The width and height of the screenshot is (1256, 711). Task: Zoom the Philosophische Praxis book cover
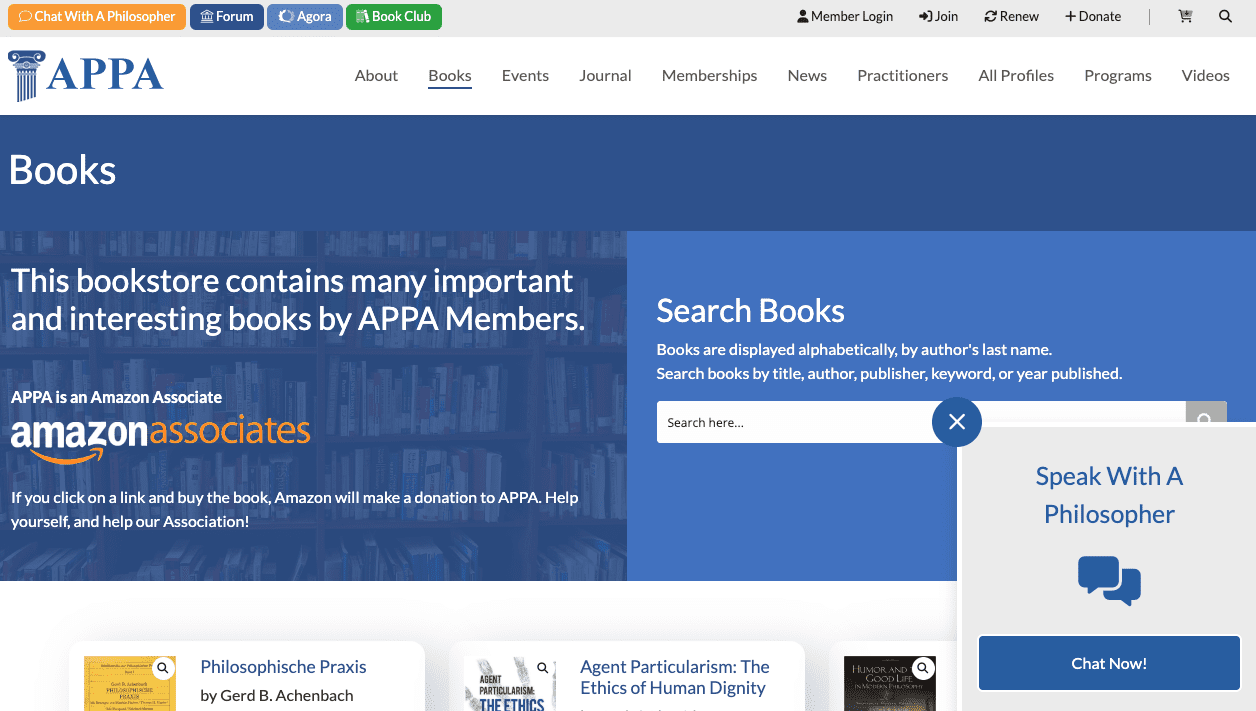coord(163,668)
